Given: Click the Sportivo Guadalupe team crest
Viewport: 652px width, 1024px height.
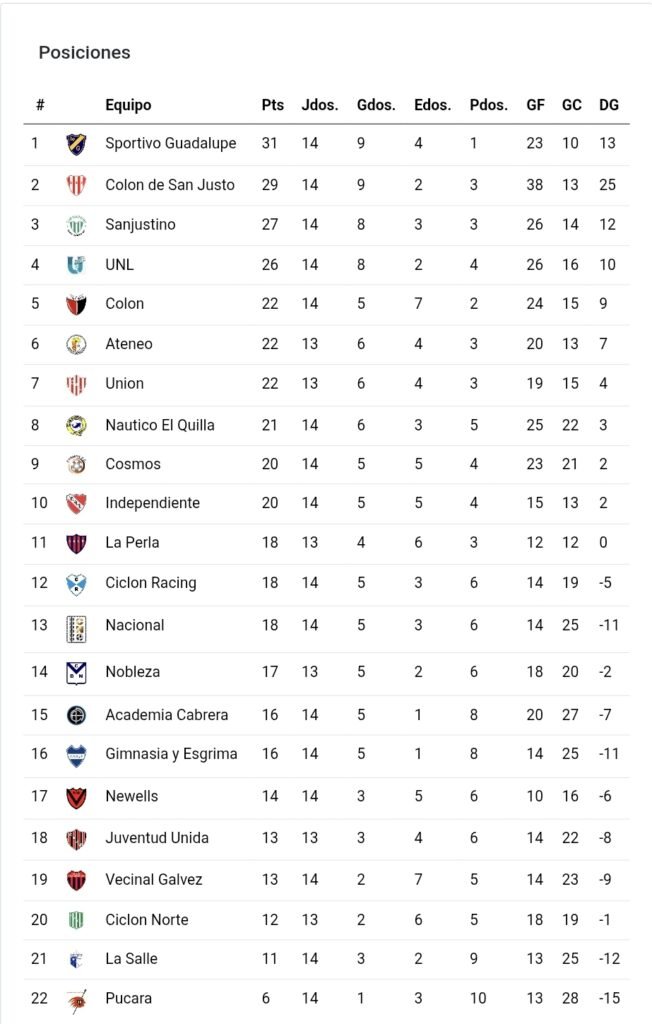Looking at the screenshot, I should [76, 144].
